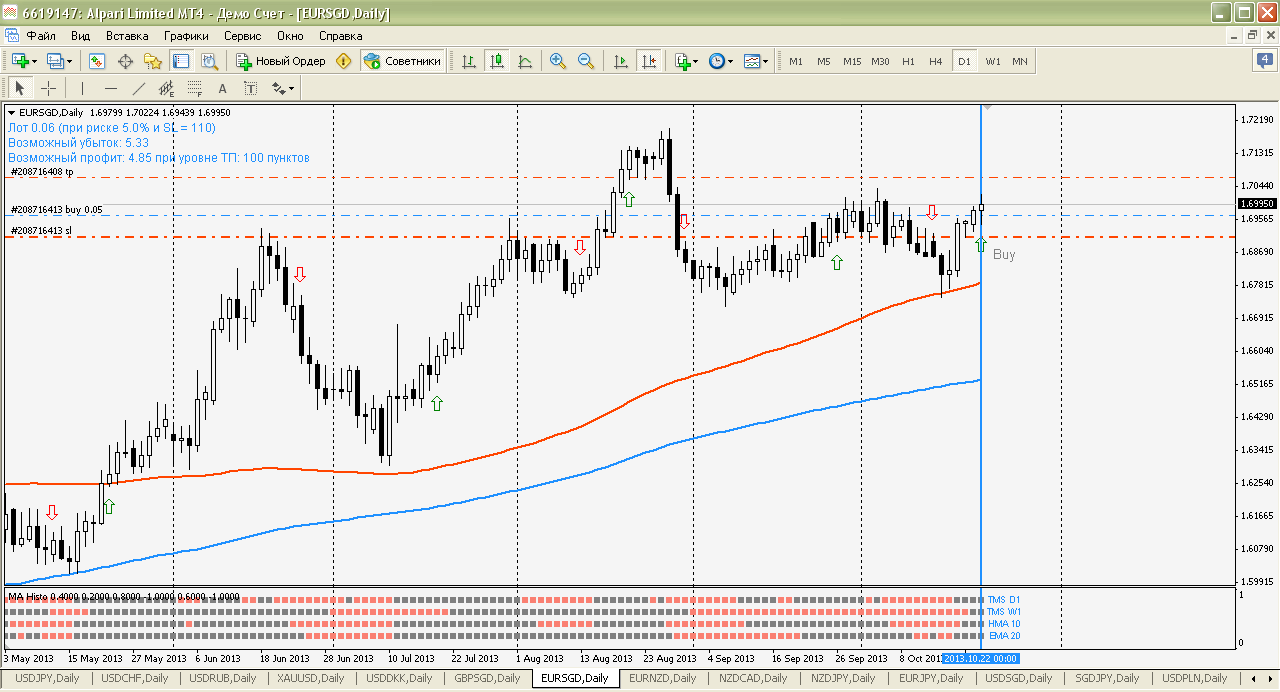The image size is (1280, 692).
Task: Toggle candlestick chart mode
Action: tap(497, 61)
